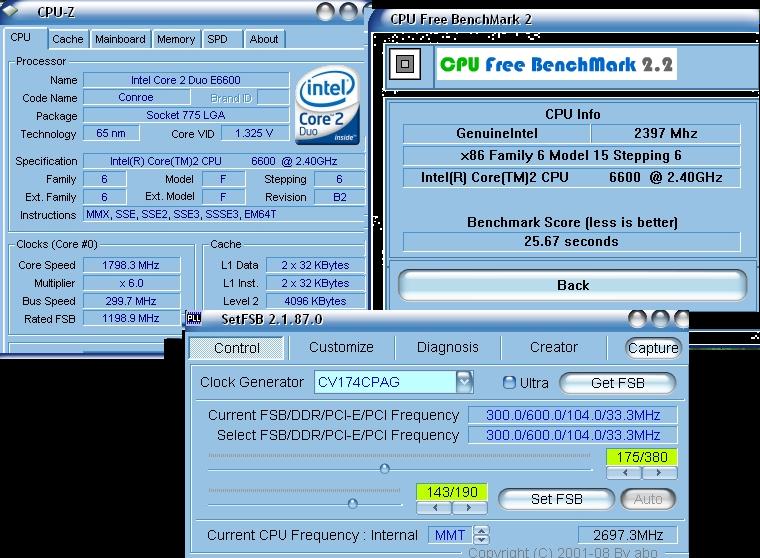Expand the Clock Generator dropdown arrow
The height and width of the screenshot is (558, 760).
pos(464,382)
